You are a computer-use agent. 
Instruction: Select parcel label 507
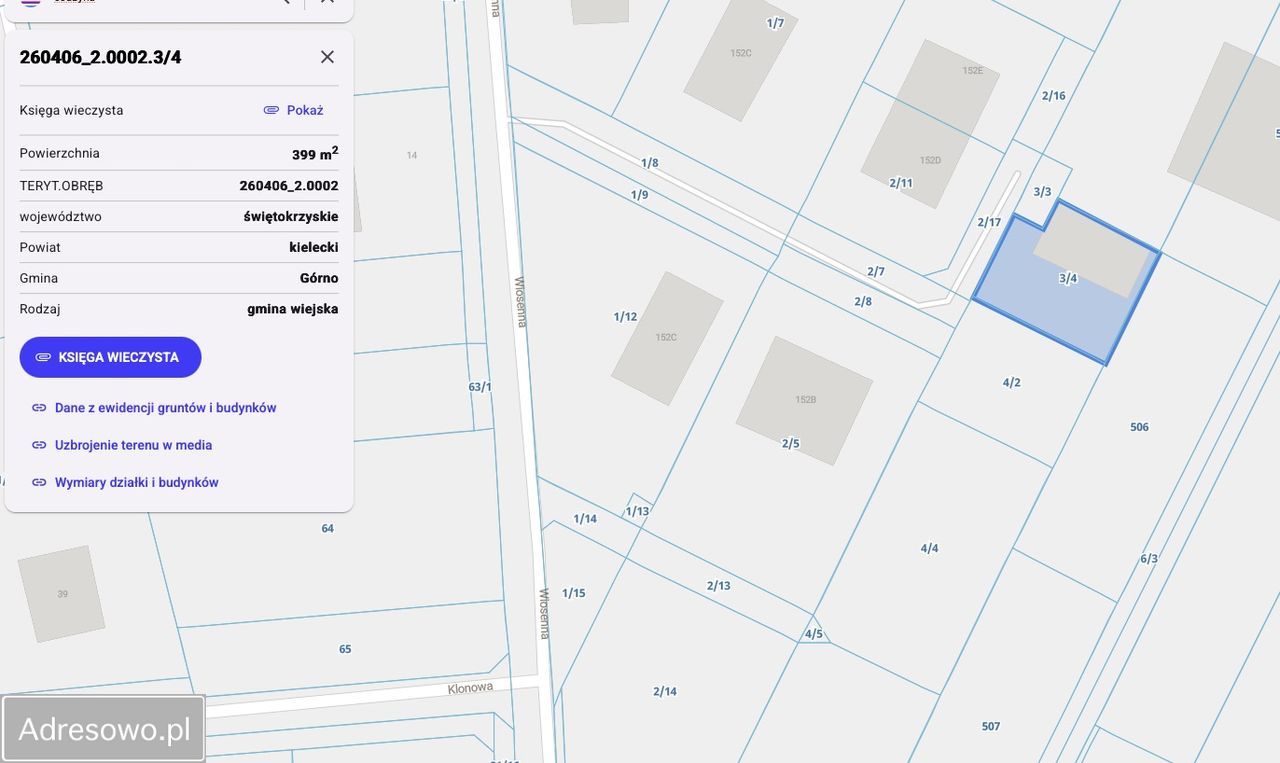pos(991,726)
